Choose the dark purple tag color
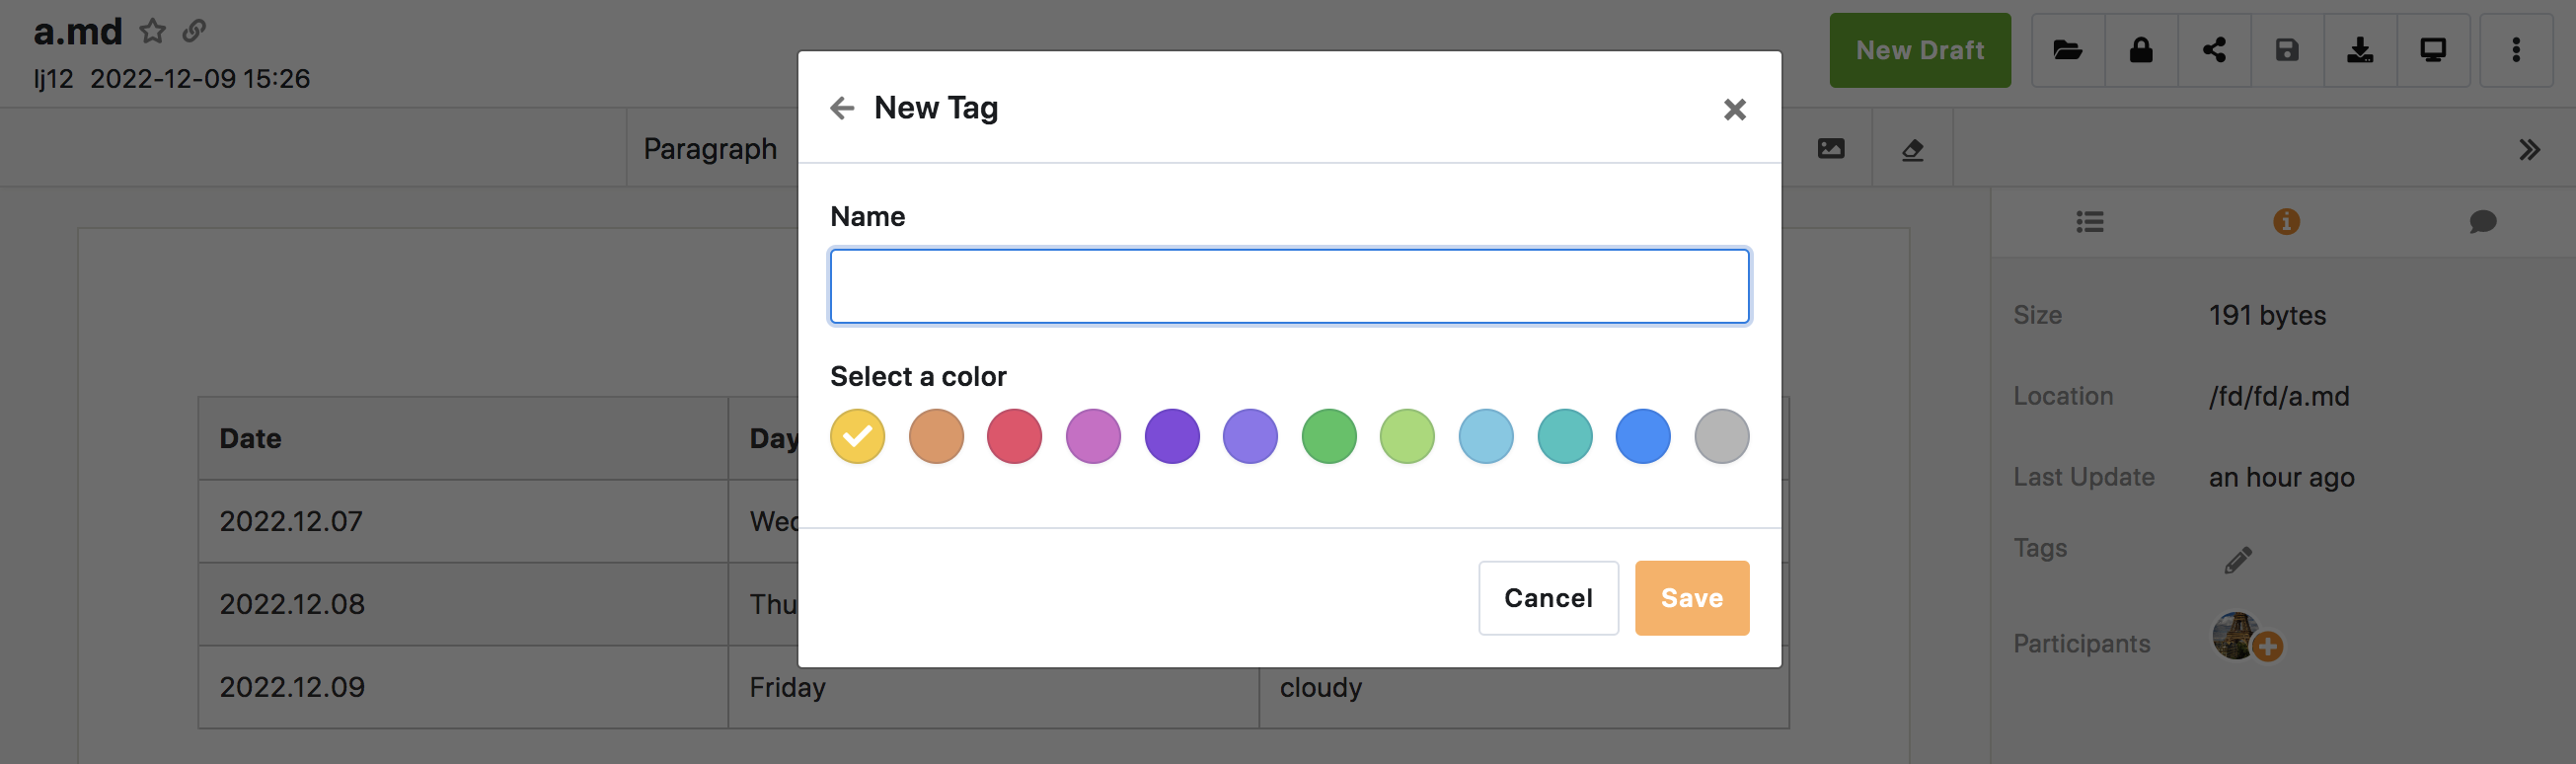 [1172, 436]
